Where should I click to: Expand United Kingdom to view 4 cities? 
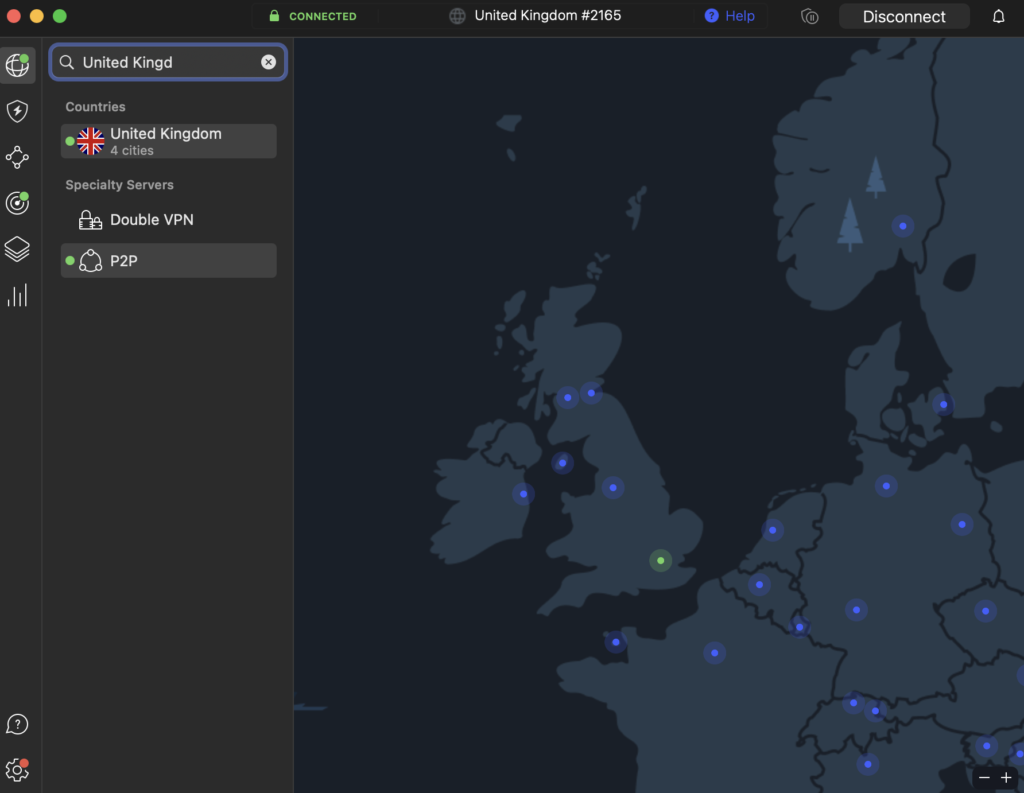[168, 140]
